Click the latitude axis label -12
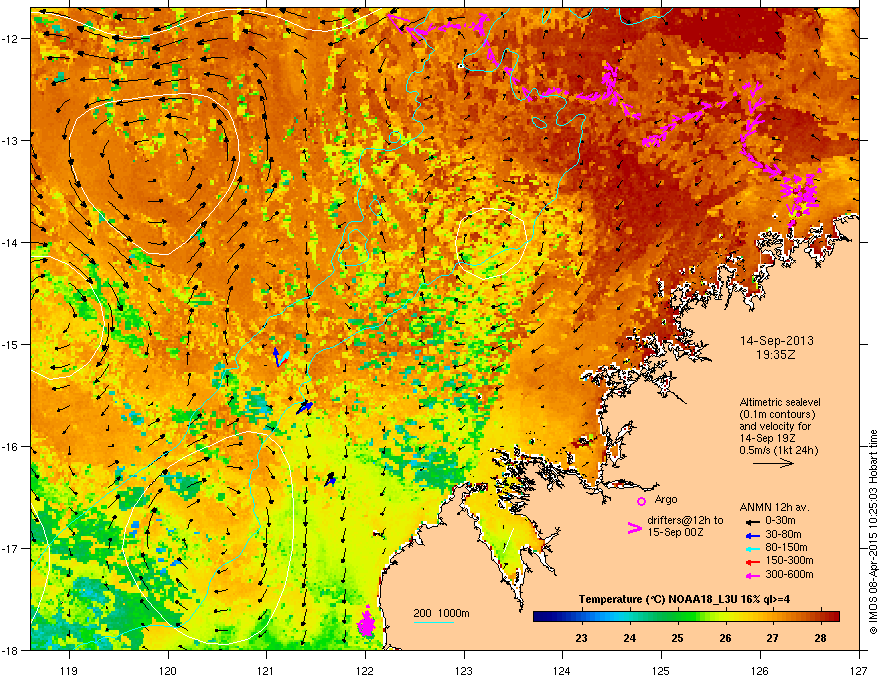 tap(10, 39)
